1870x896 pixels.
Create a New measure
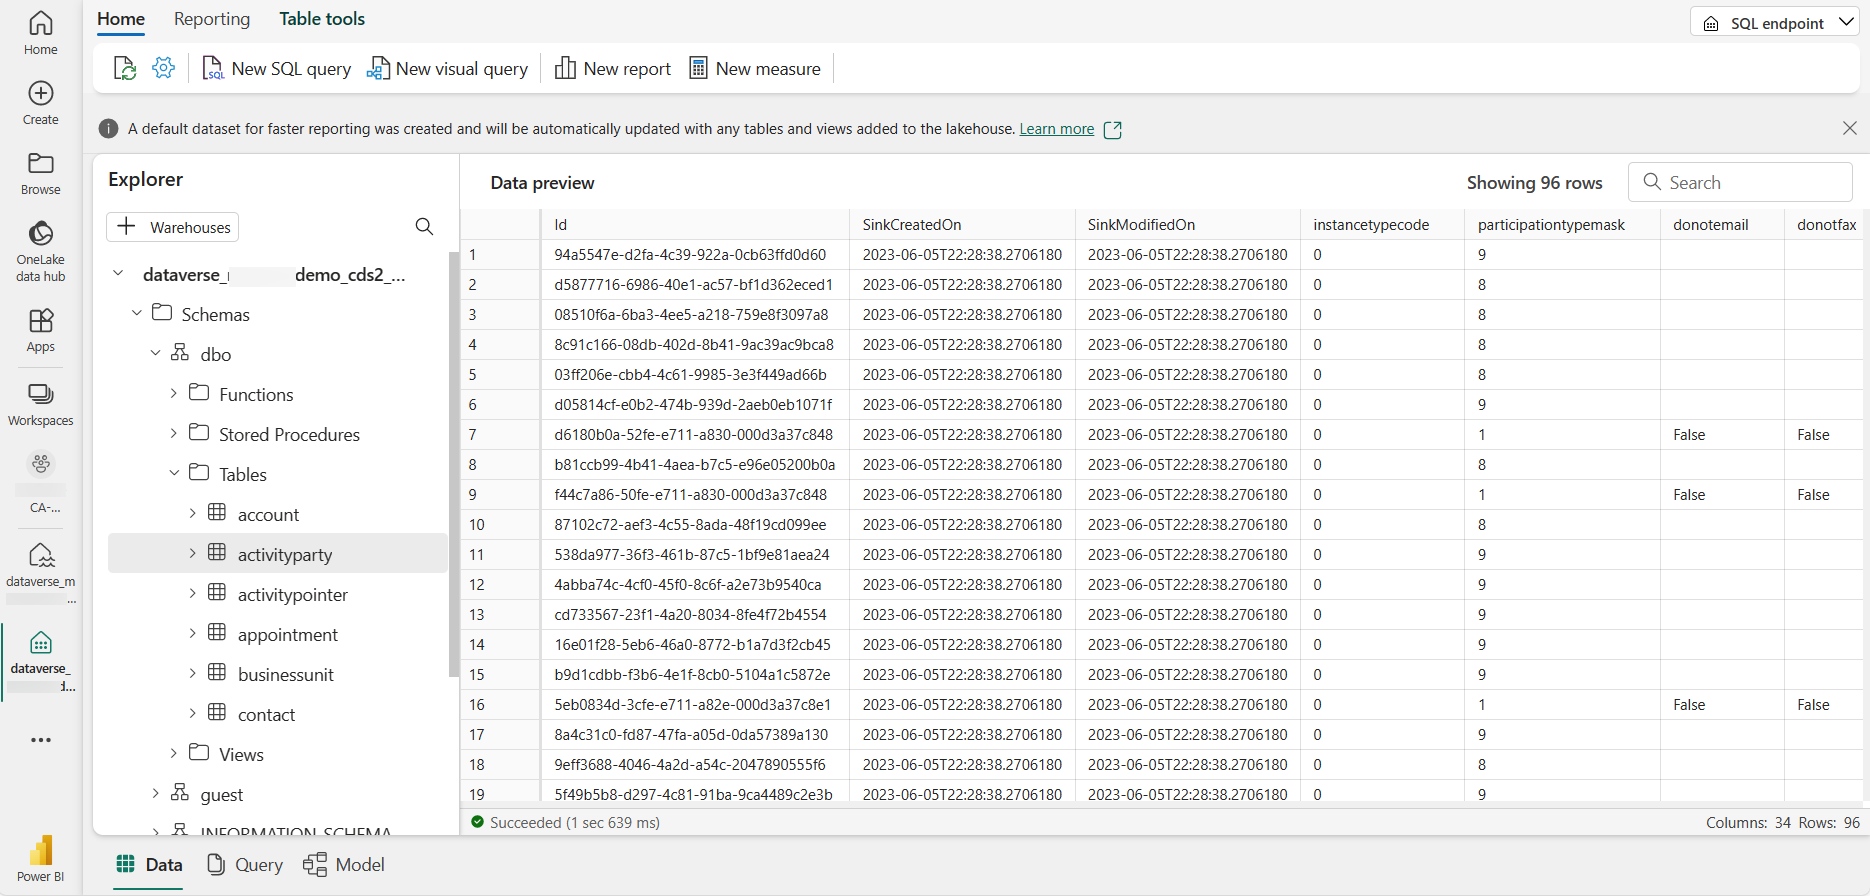click(754, 68)
